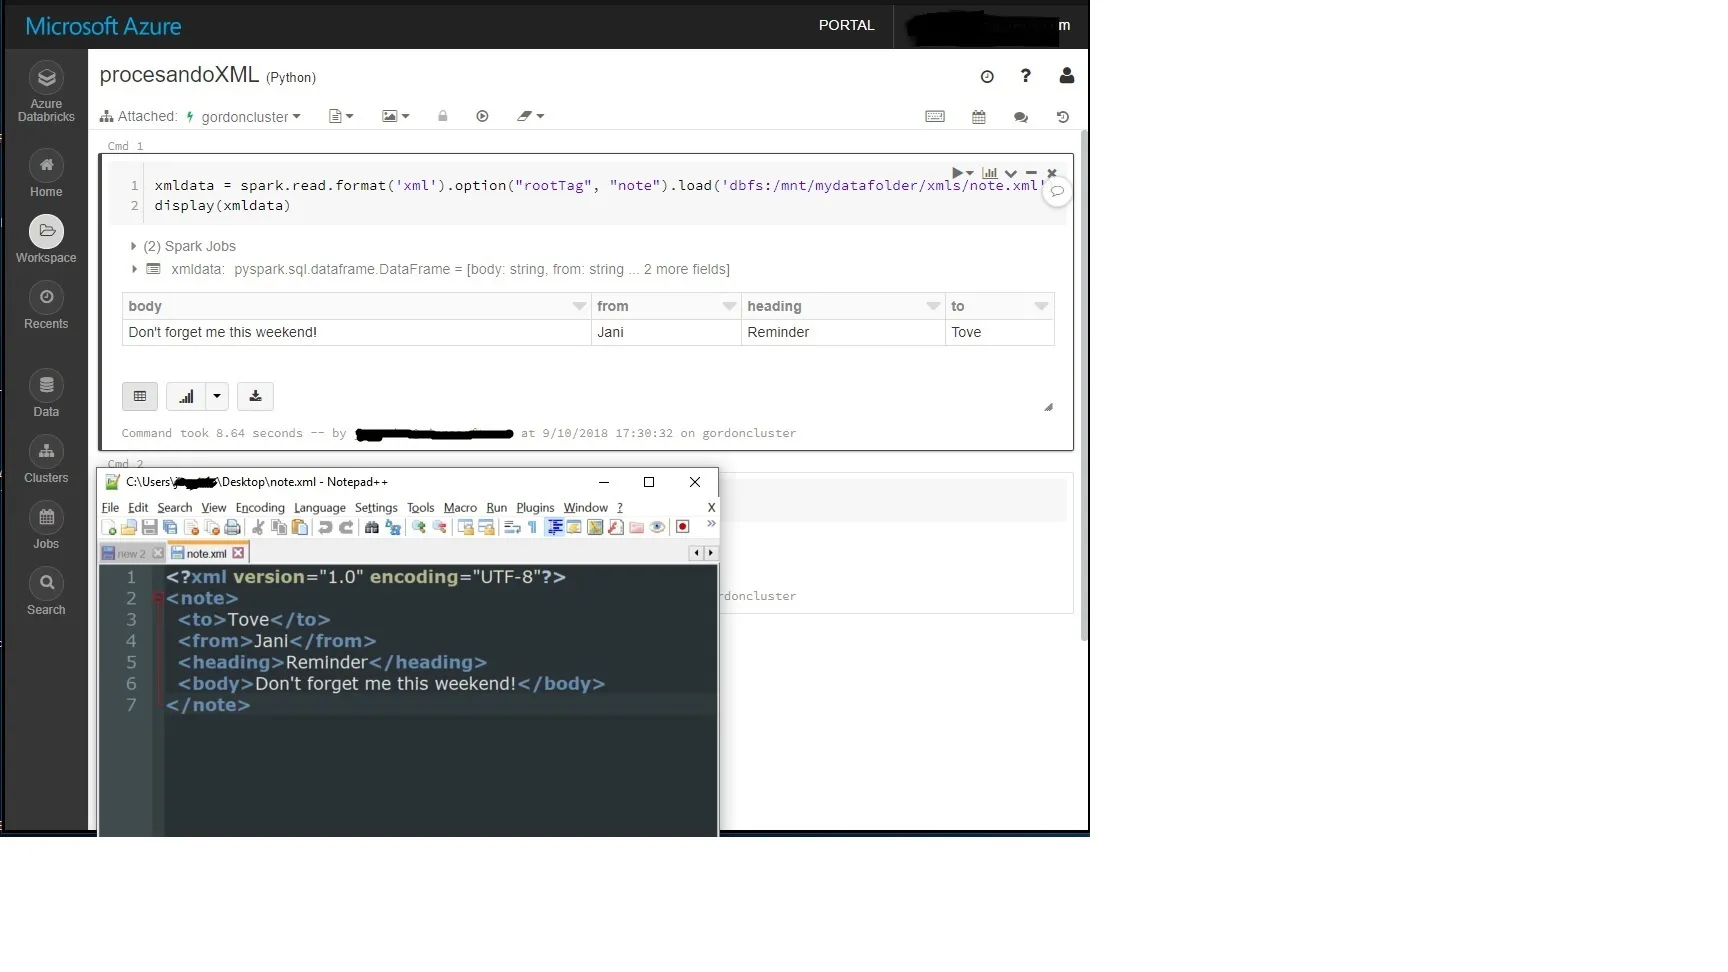The height and width of the screenshot is (972, 1728).
Task: Toggle indent guide button in Notepad++
Action: [x=555, y=527]
